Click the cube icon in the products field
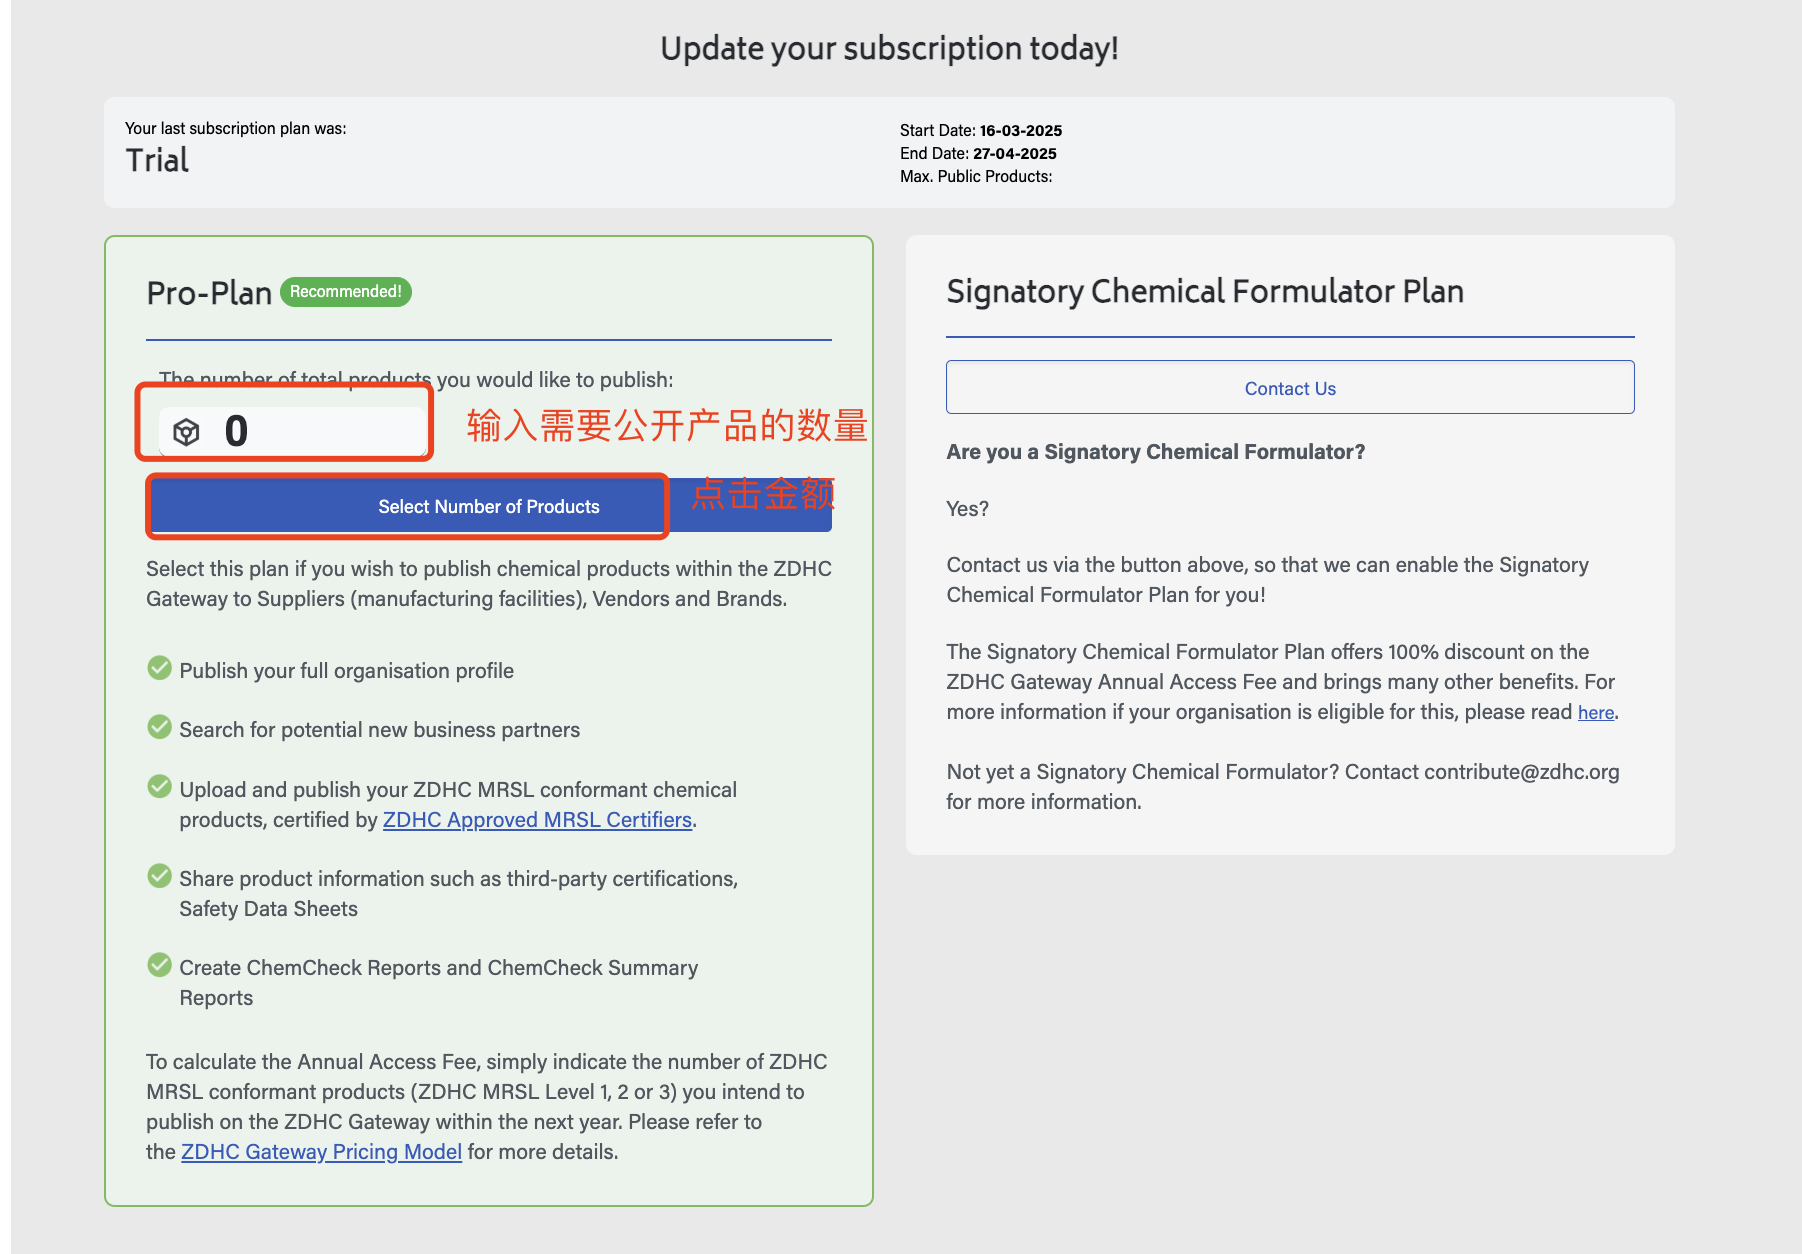Screen dimensions: 1802x1254 pyautogui.click(x=186, y=432)
